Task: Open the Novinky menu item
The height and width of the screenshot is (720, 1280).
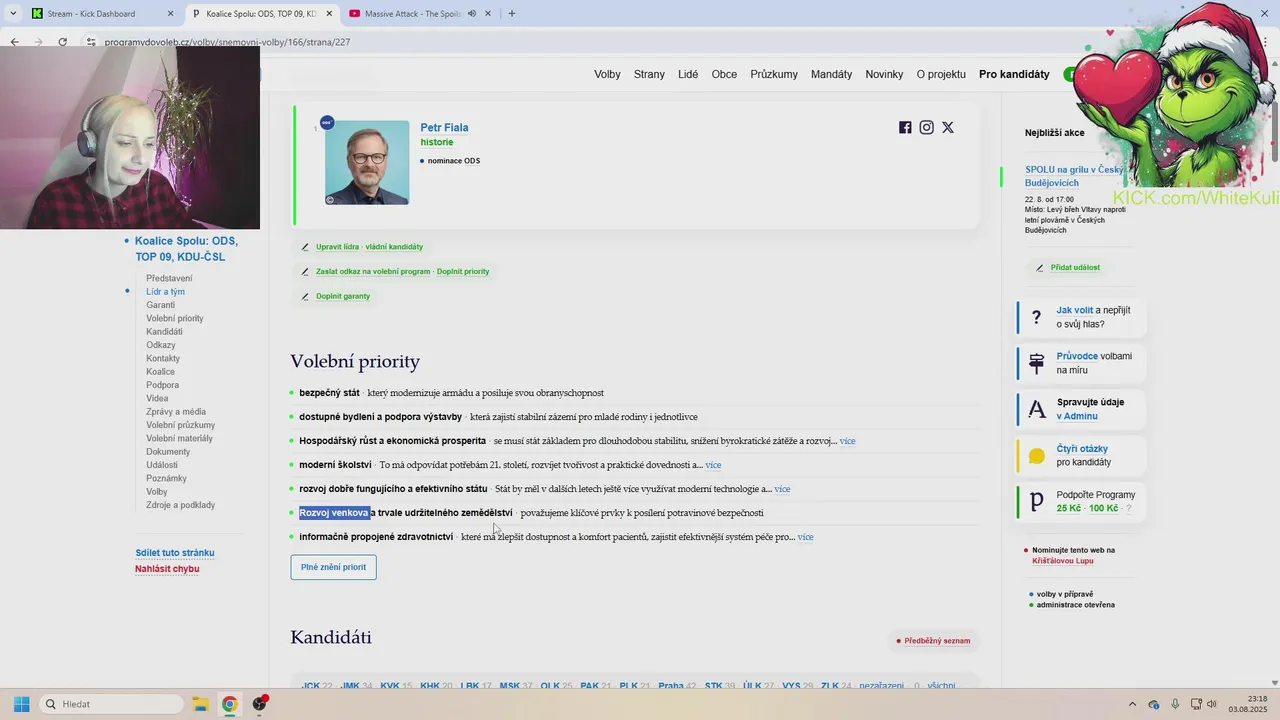Action: 884,74
